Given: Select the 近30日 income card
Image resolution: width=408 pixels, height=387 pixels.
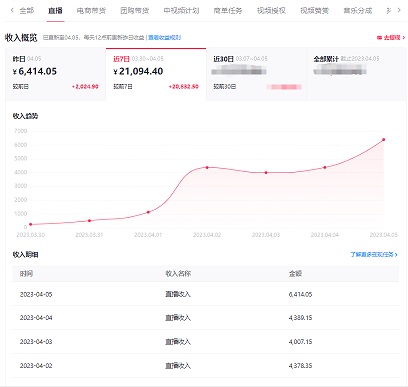Looking at the screenshot, I should point(256,74).
